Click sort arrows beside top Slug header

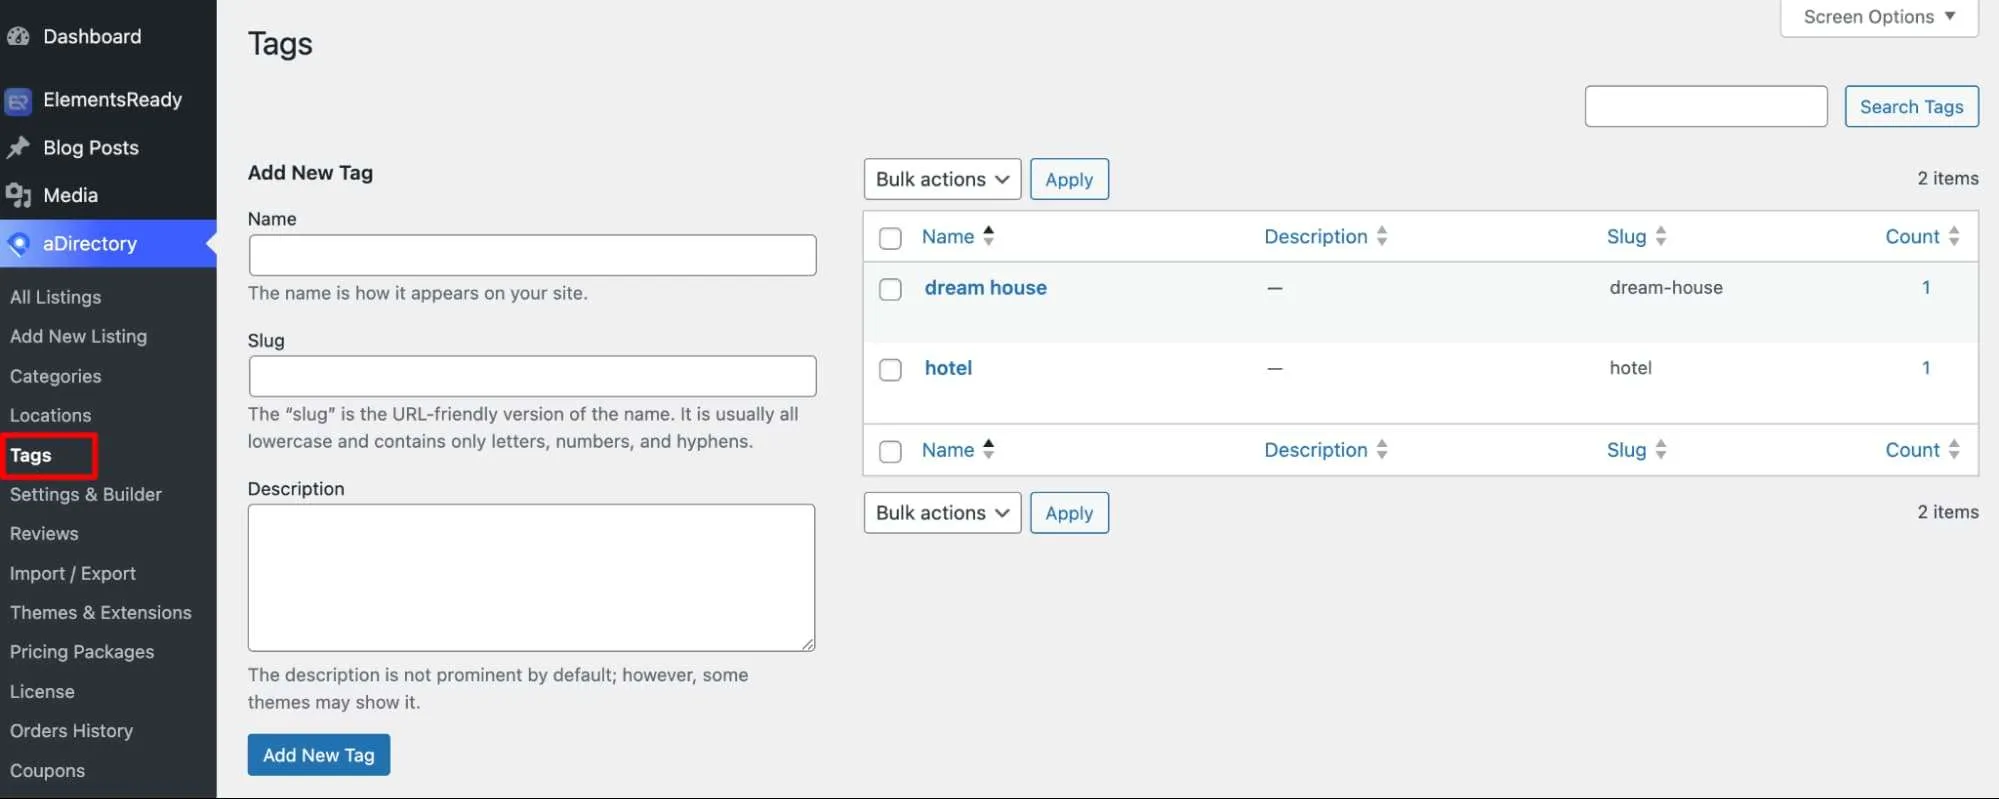coord(1660,236)
